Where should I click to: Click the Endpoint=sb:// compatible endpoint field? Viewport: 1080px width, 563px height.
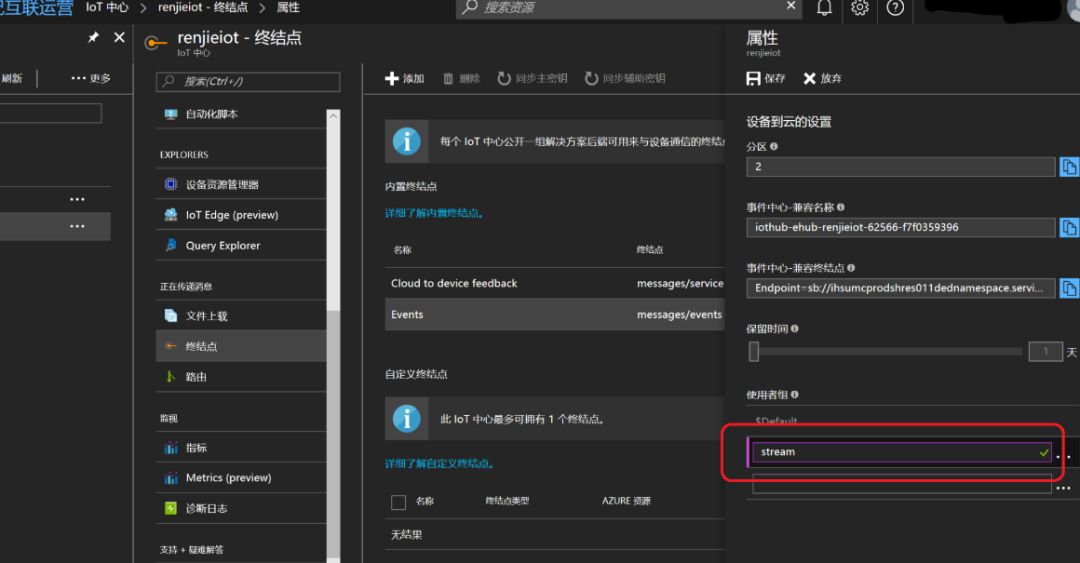(x=900, y=288)
